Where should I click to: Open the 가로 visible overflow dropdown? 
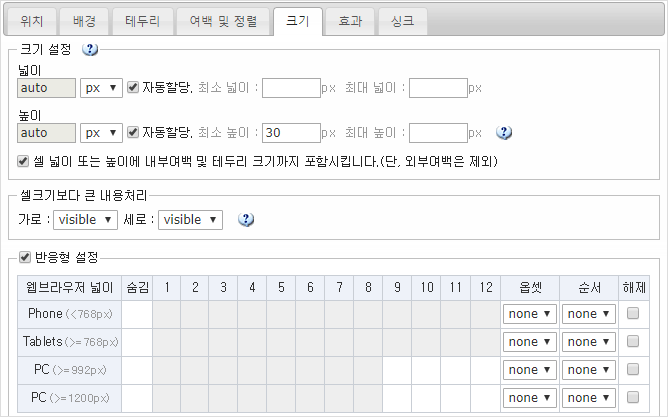click(85, 219)
